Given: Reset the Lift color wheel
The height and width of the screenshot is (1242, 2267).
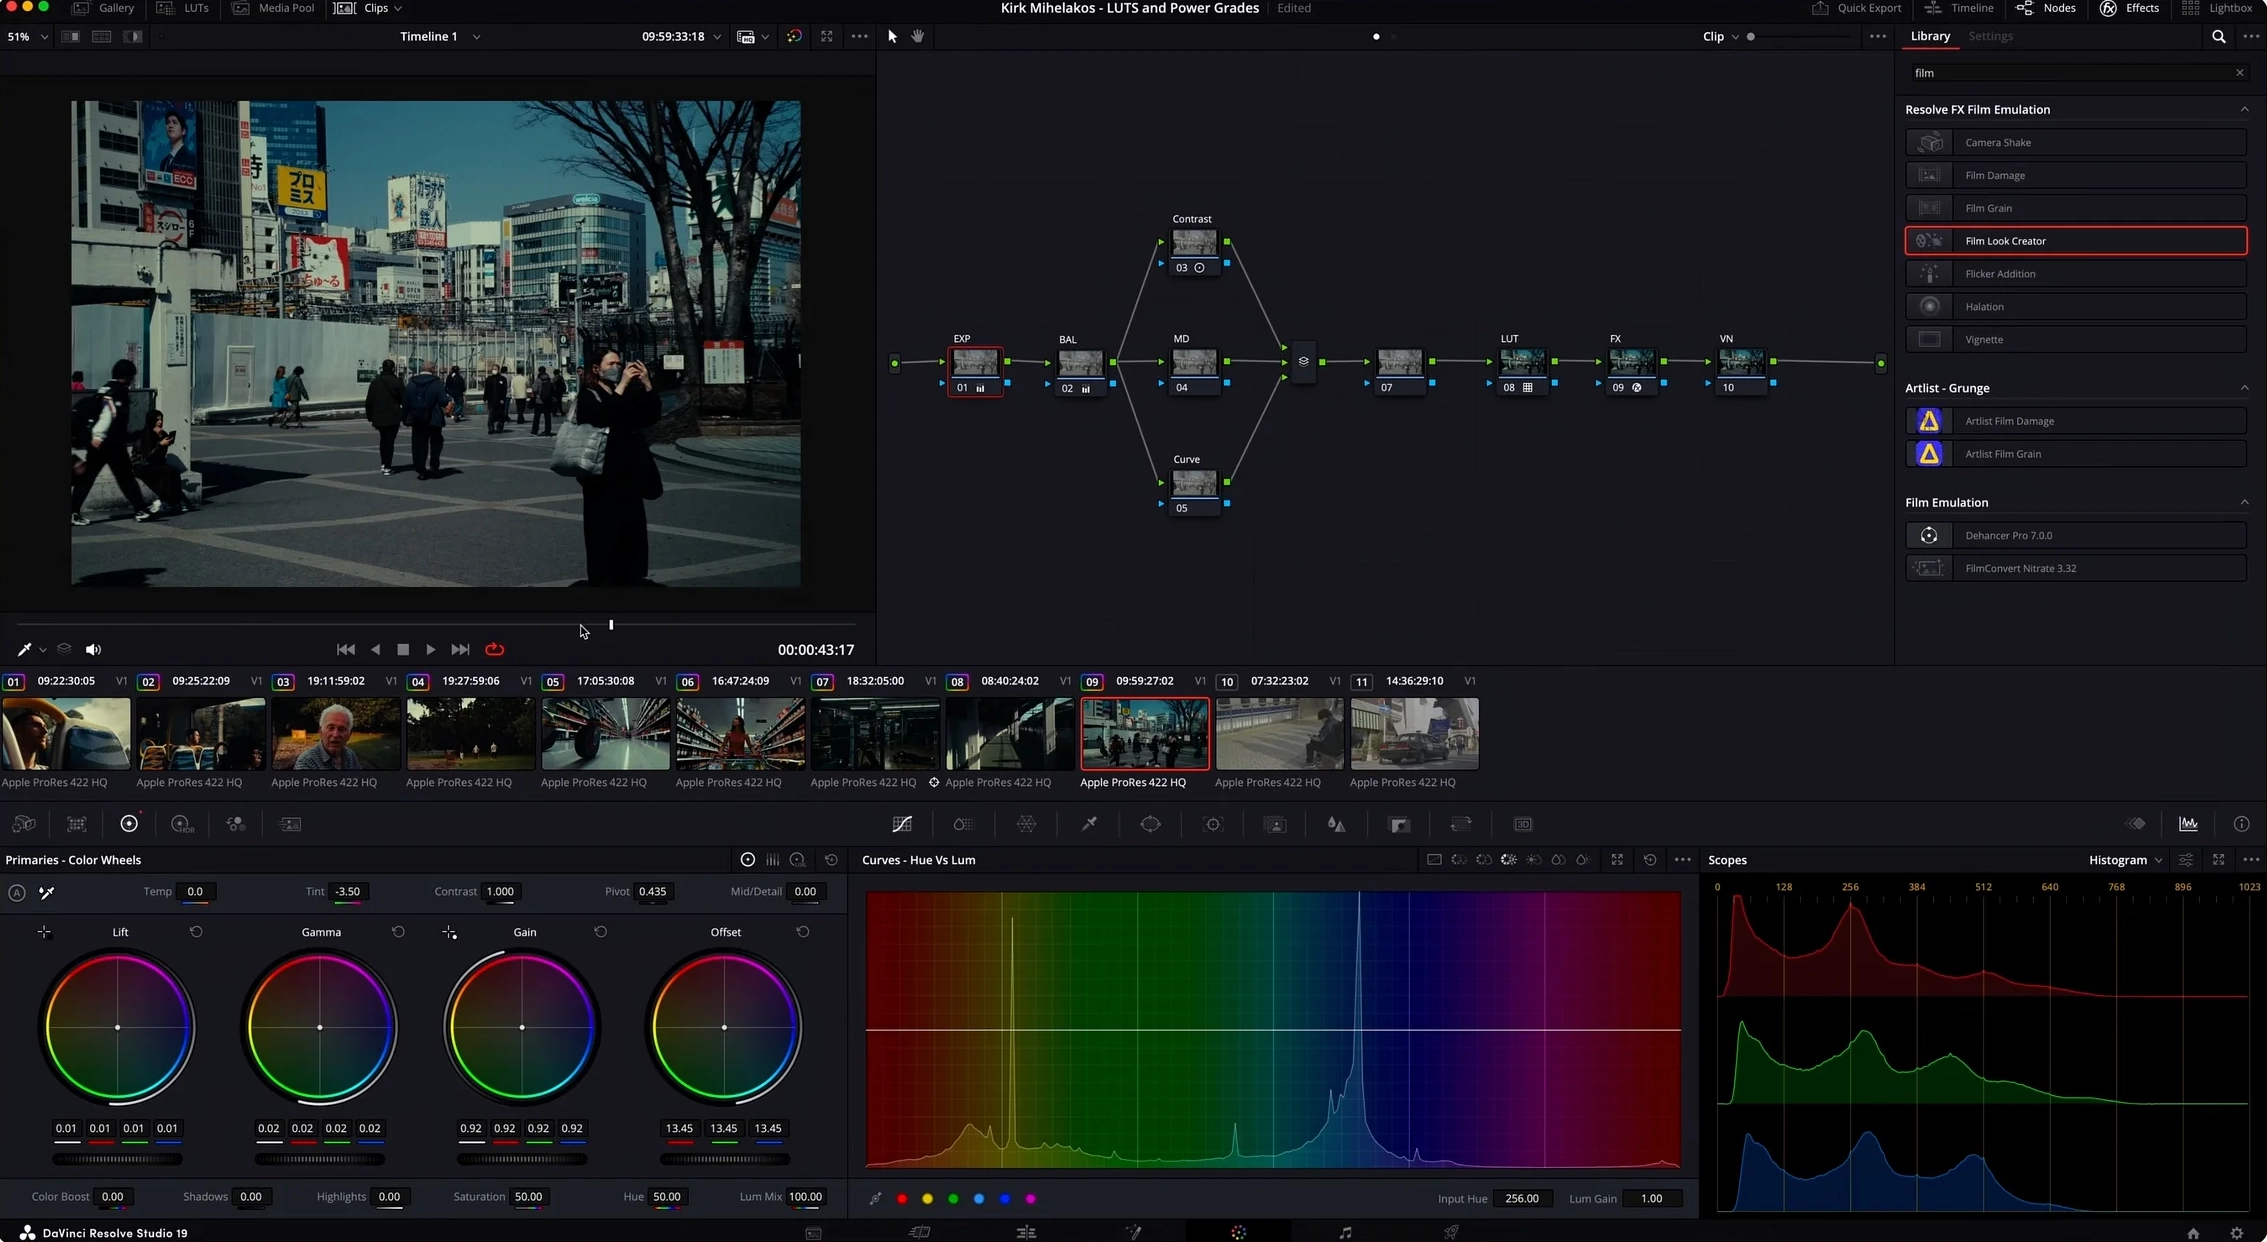Looking at the screenshot, I should tap(196, 932).
